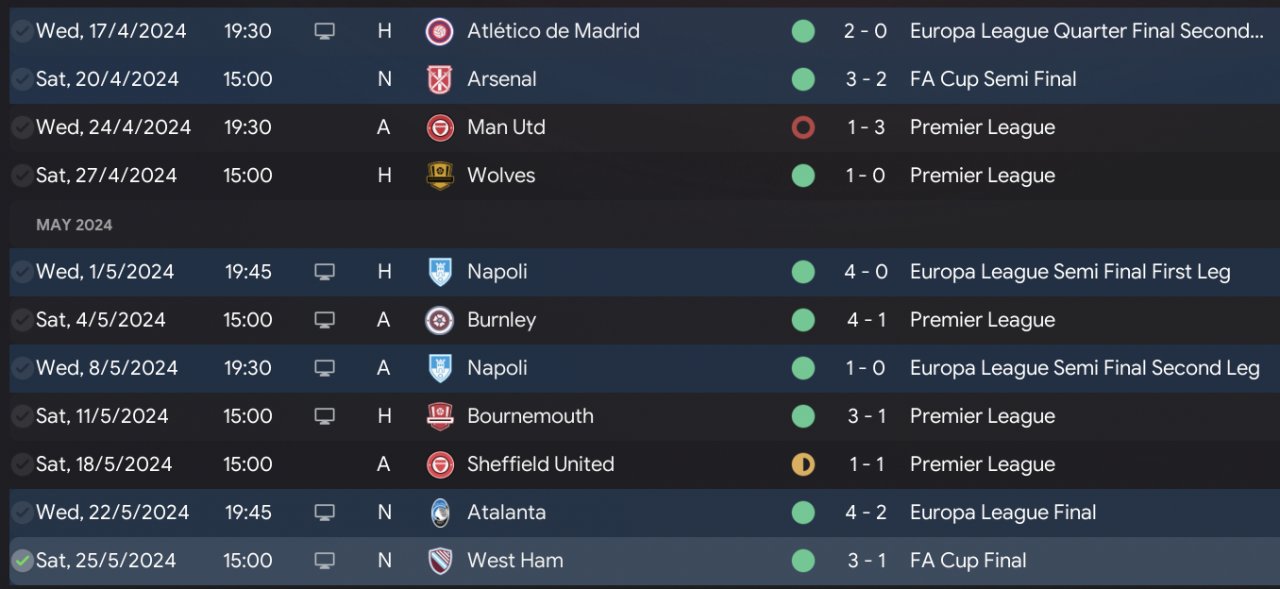Select the FA Cup Final competition label

coord(967,560)
